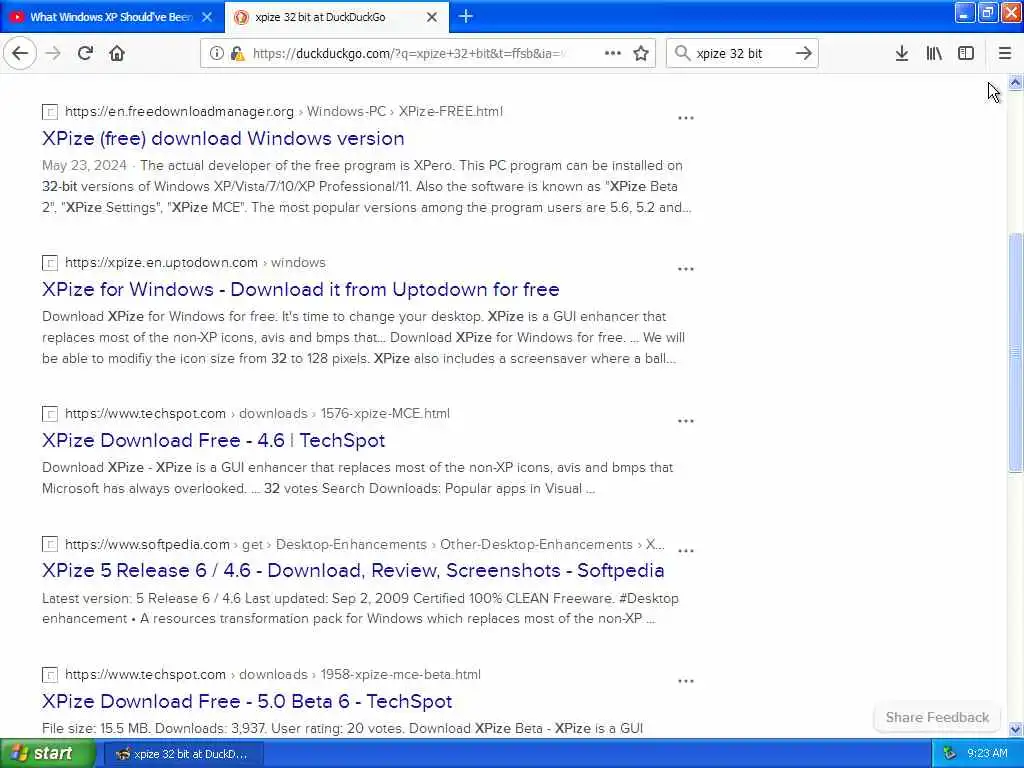The height and width of the screenshot is (768, 1024).
Task: Click the scrollbar down arrow
Action: coord(1015,729)
